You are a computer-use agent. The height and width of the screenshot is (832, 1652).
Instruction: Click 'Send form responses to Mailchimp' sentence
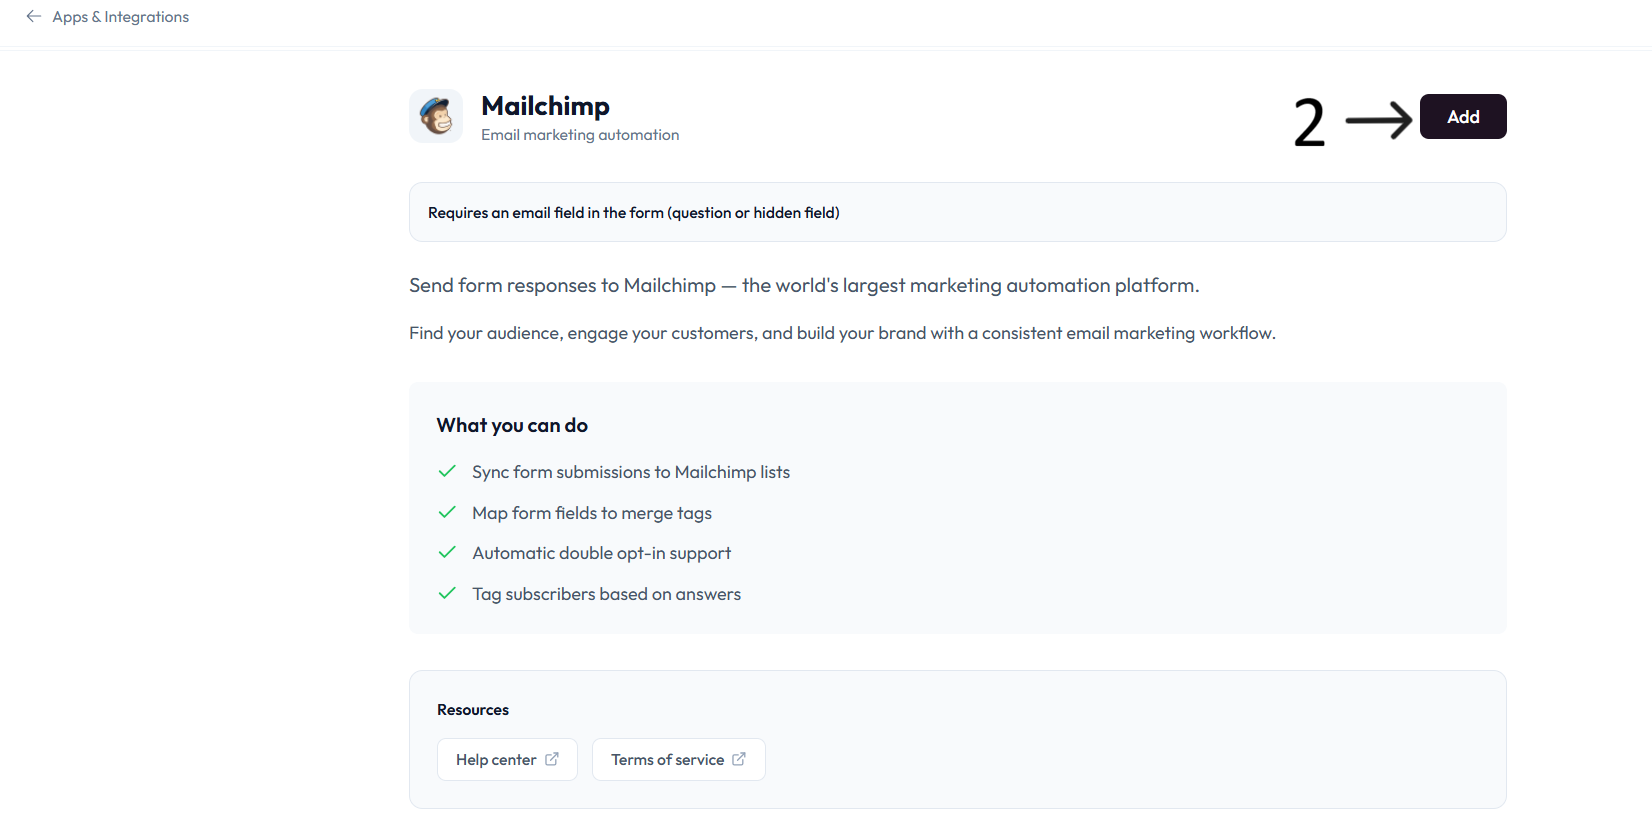pos(804,286)
